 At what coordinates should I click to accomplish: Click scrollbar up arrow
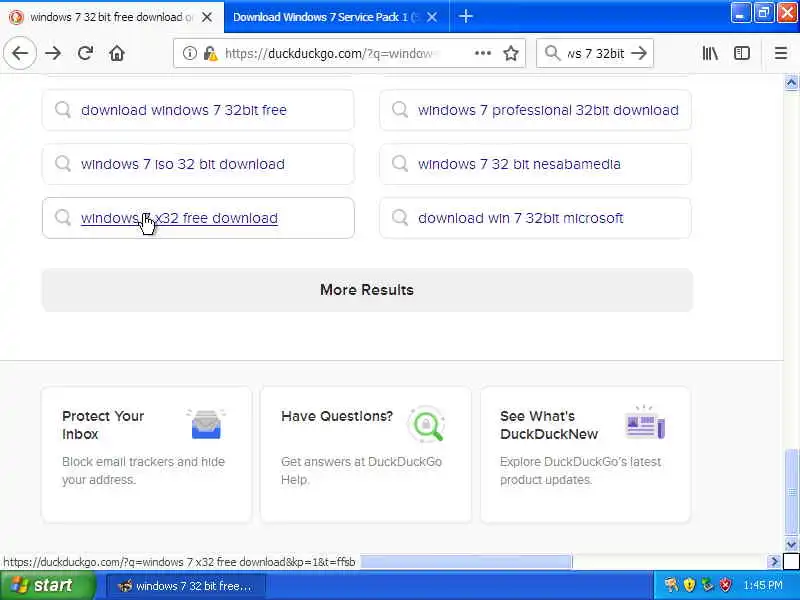coord(791,83)
